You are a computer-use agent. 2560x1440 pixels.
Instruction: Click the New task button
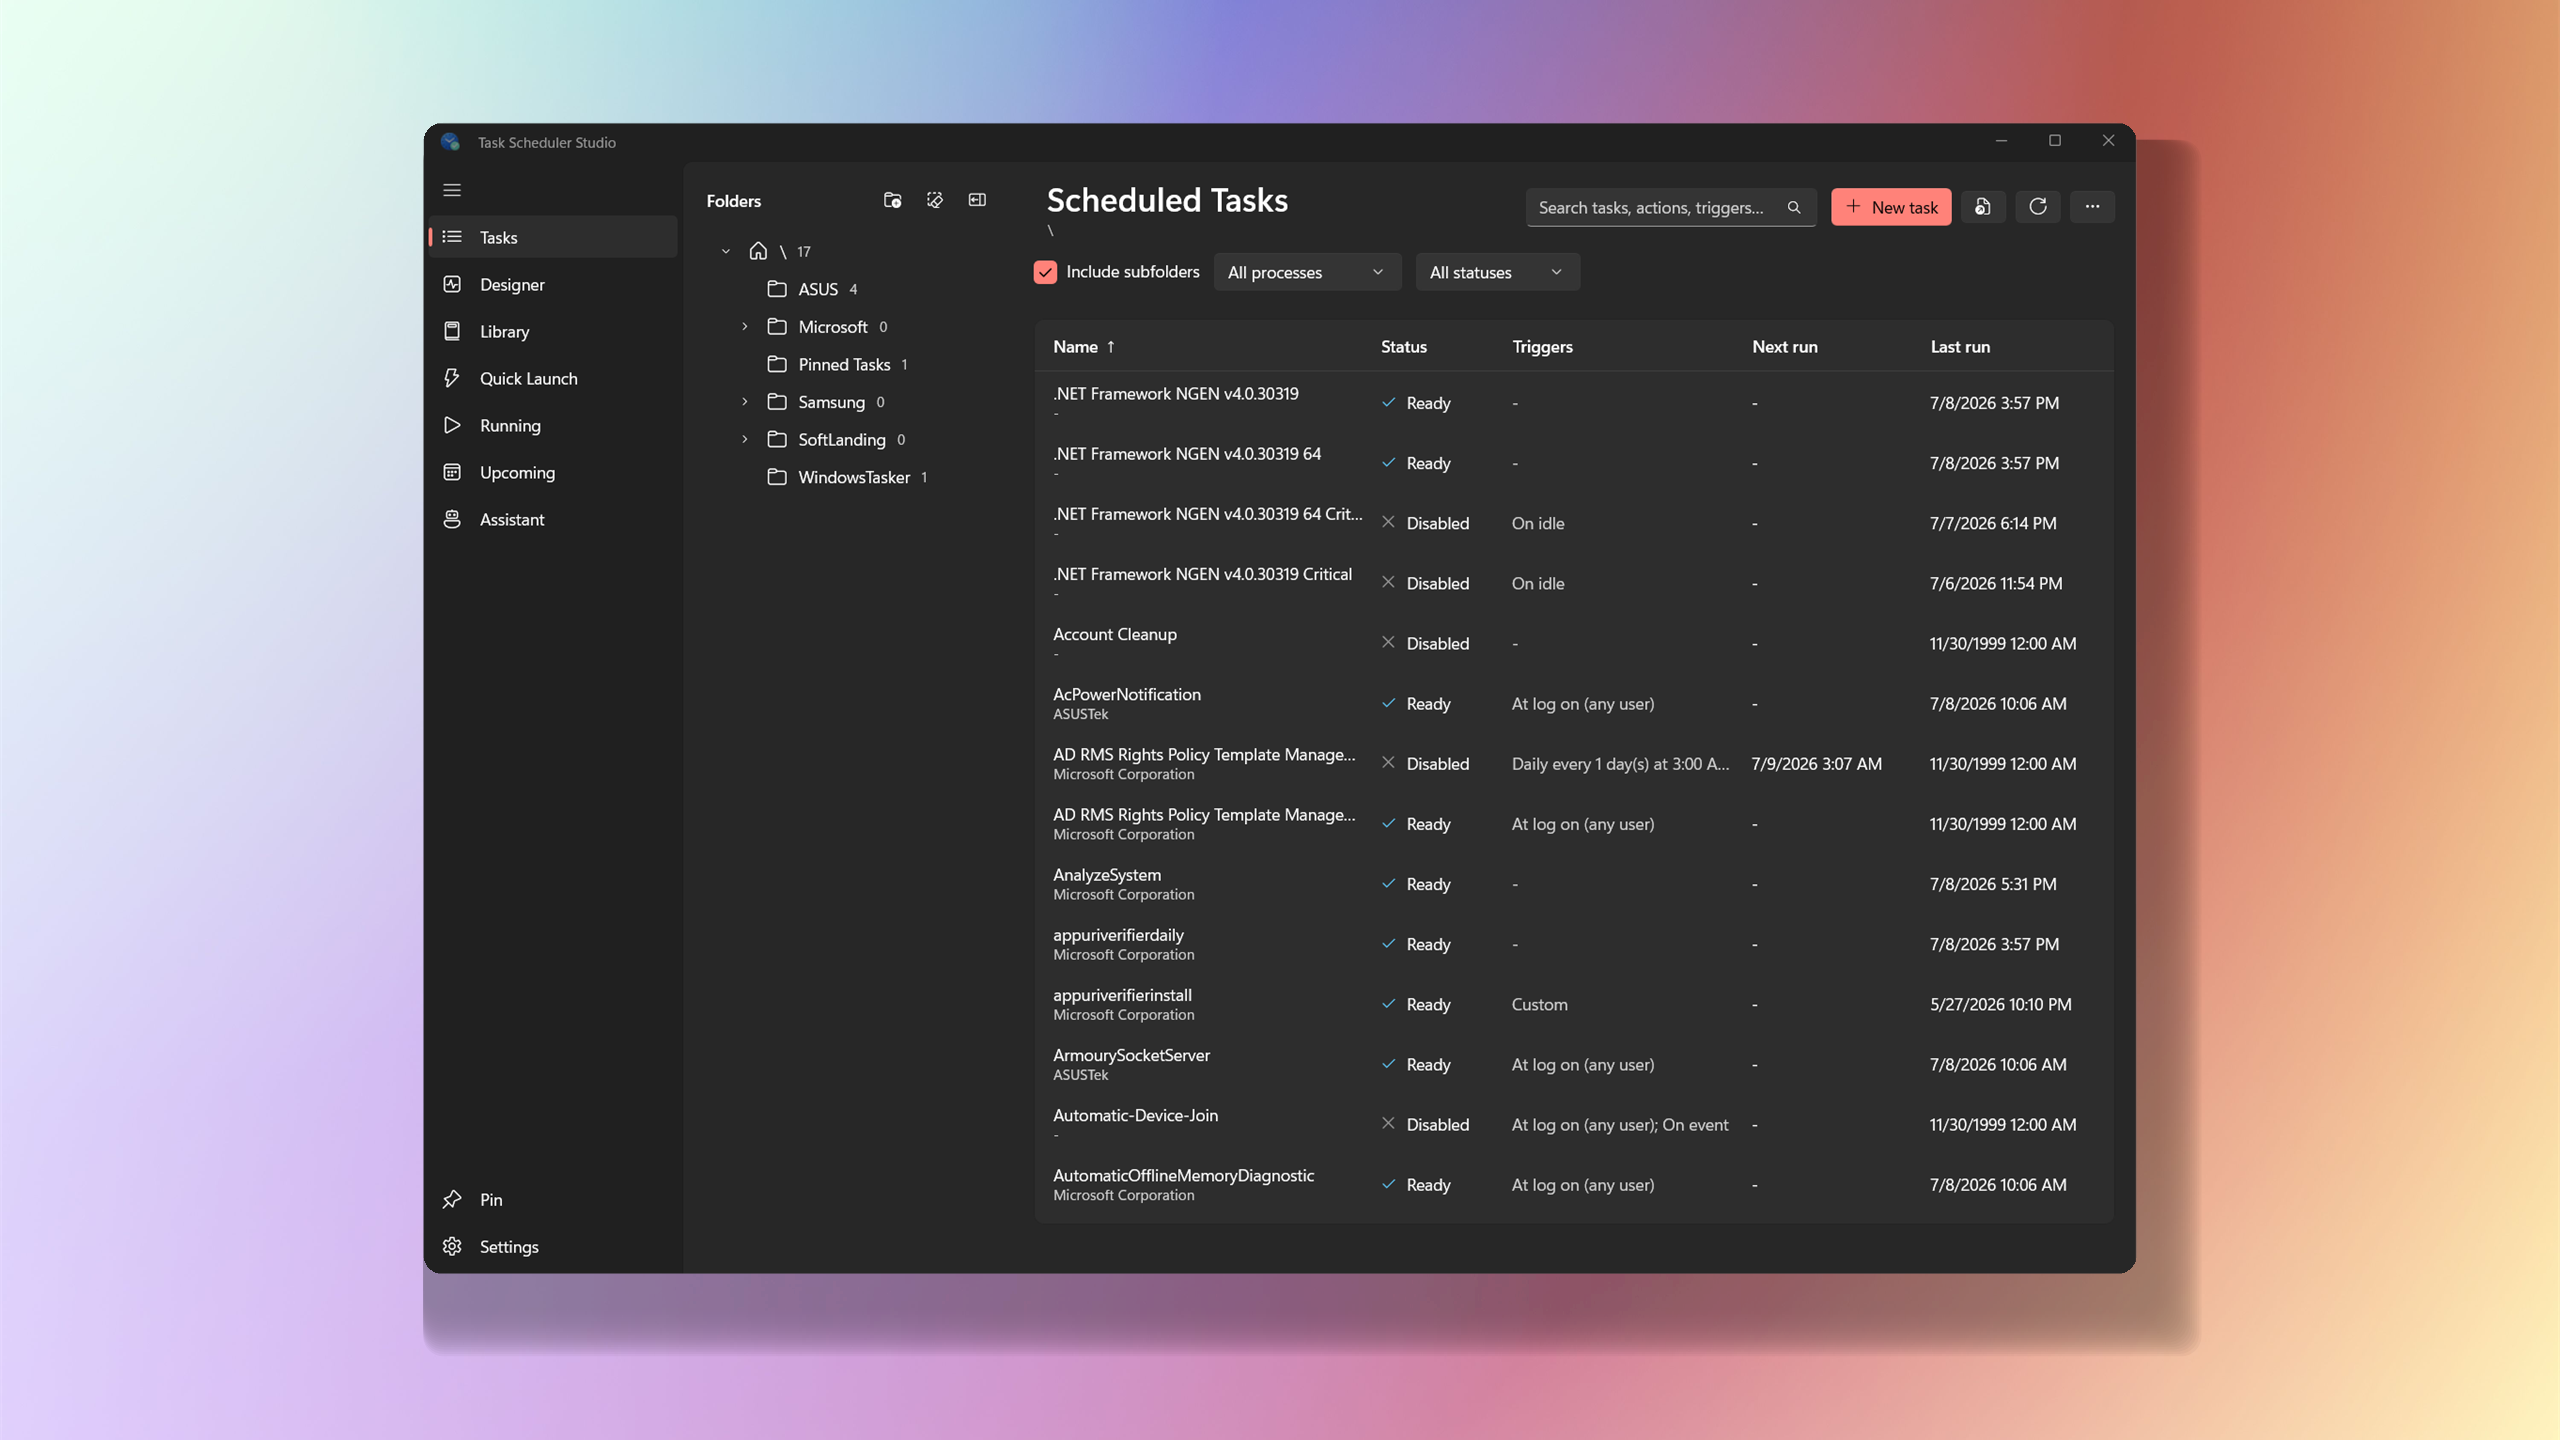(1891, 207)
